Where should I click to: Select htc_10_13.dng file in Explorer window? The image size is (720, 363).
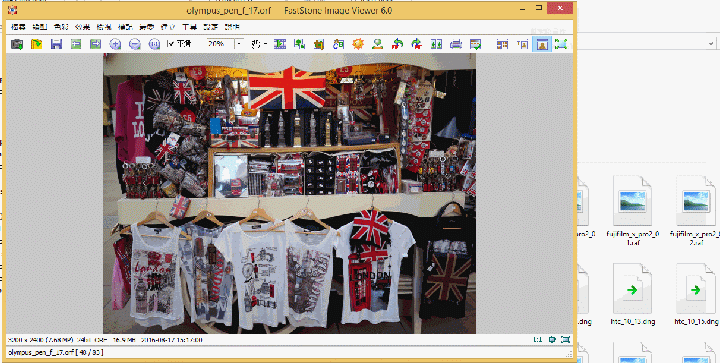[x=632, y=294]
